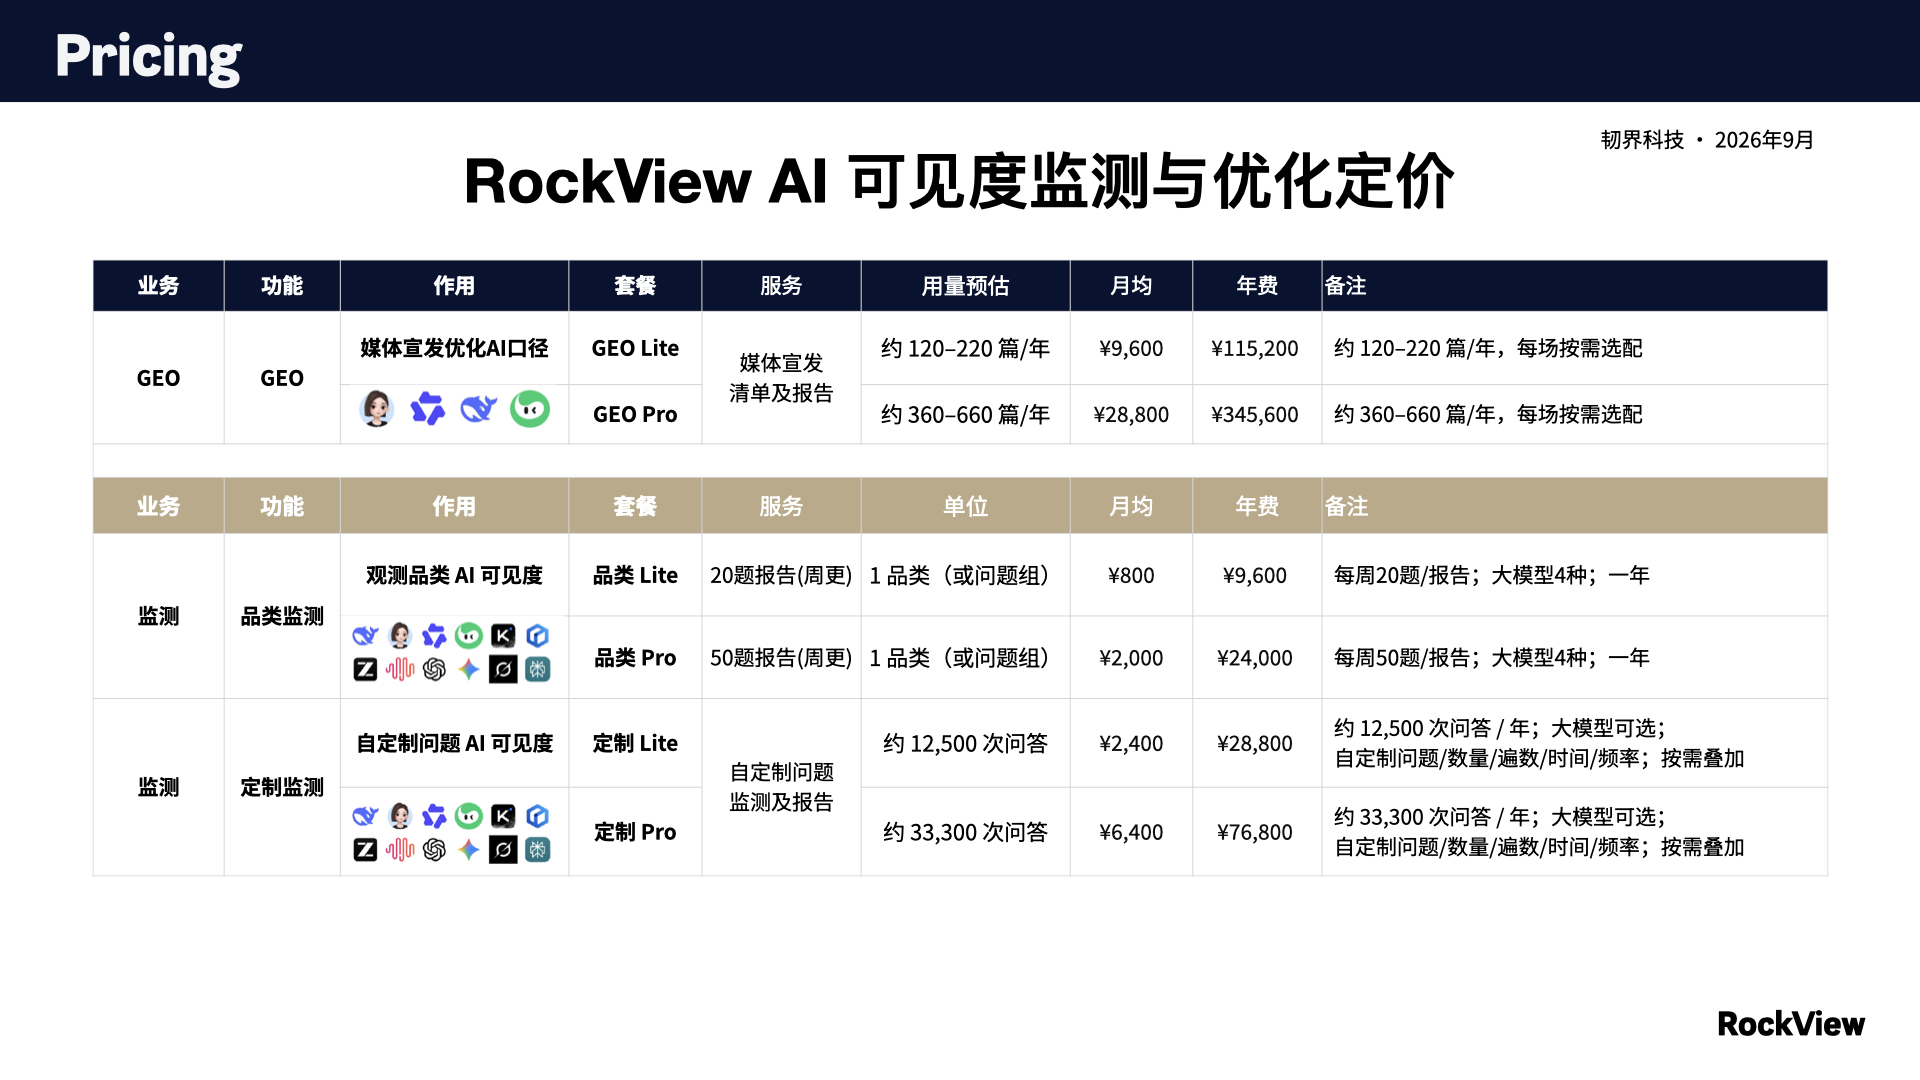This screenshot has height=1080, width=1920.
Task: Click the teal Perplexity icon in 品类监测 row
Action: click(538, 670)
